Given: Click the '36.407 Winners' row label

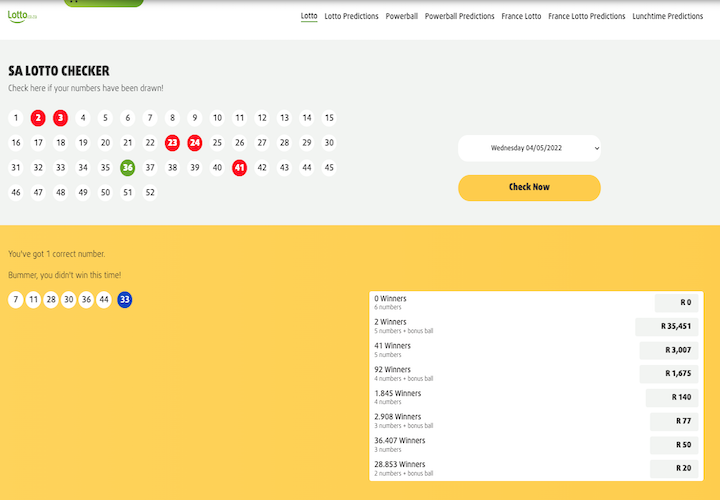Looking at the screenshot, I should point(399,441).
